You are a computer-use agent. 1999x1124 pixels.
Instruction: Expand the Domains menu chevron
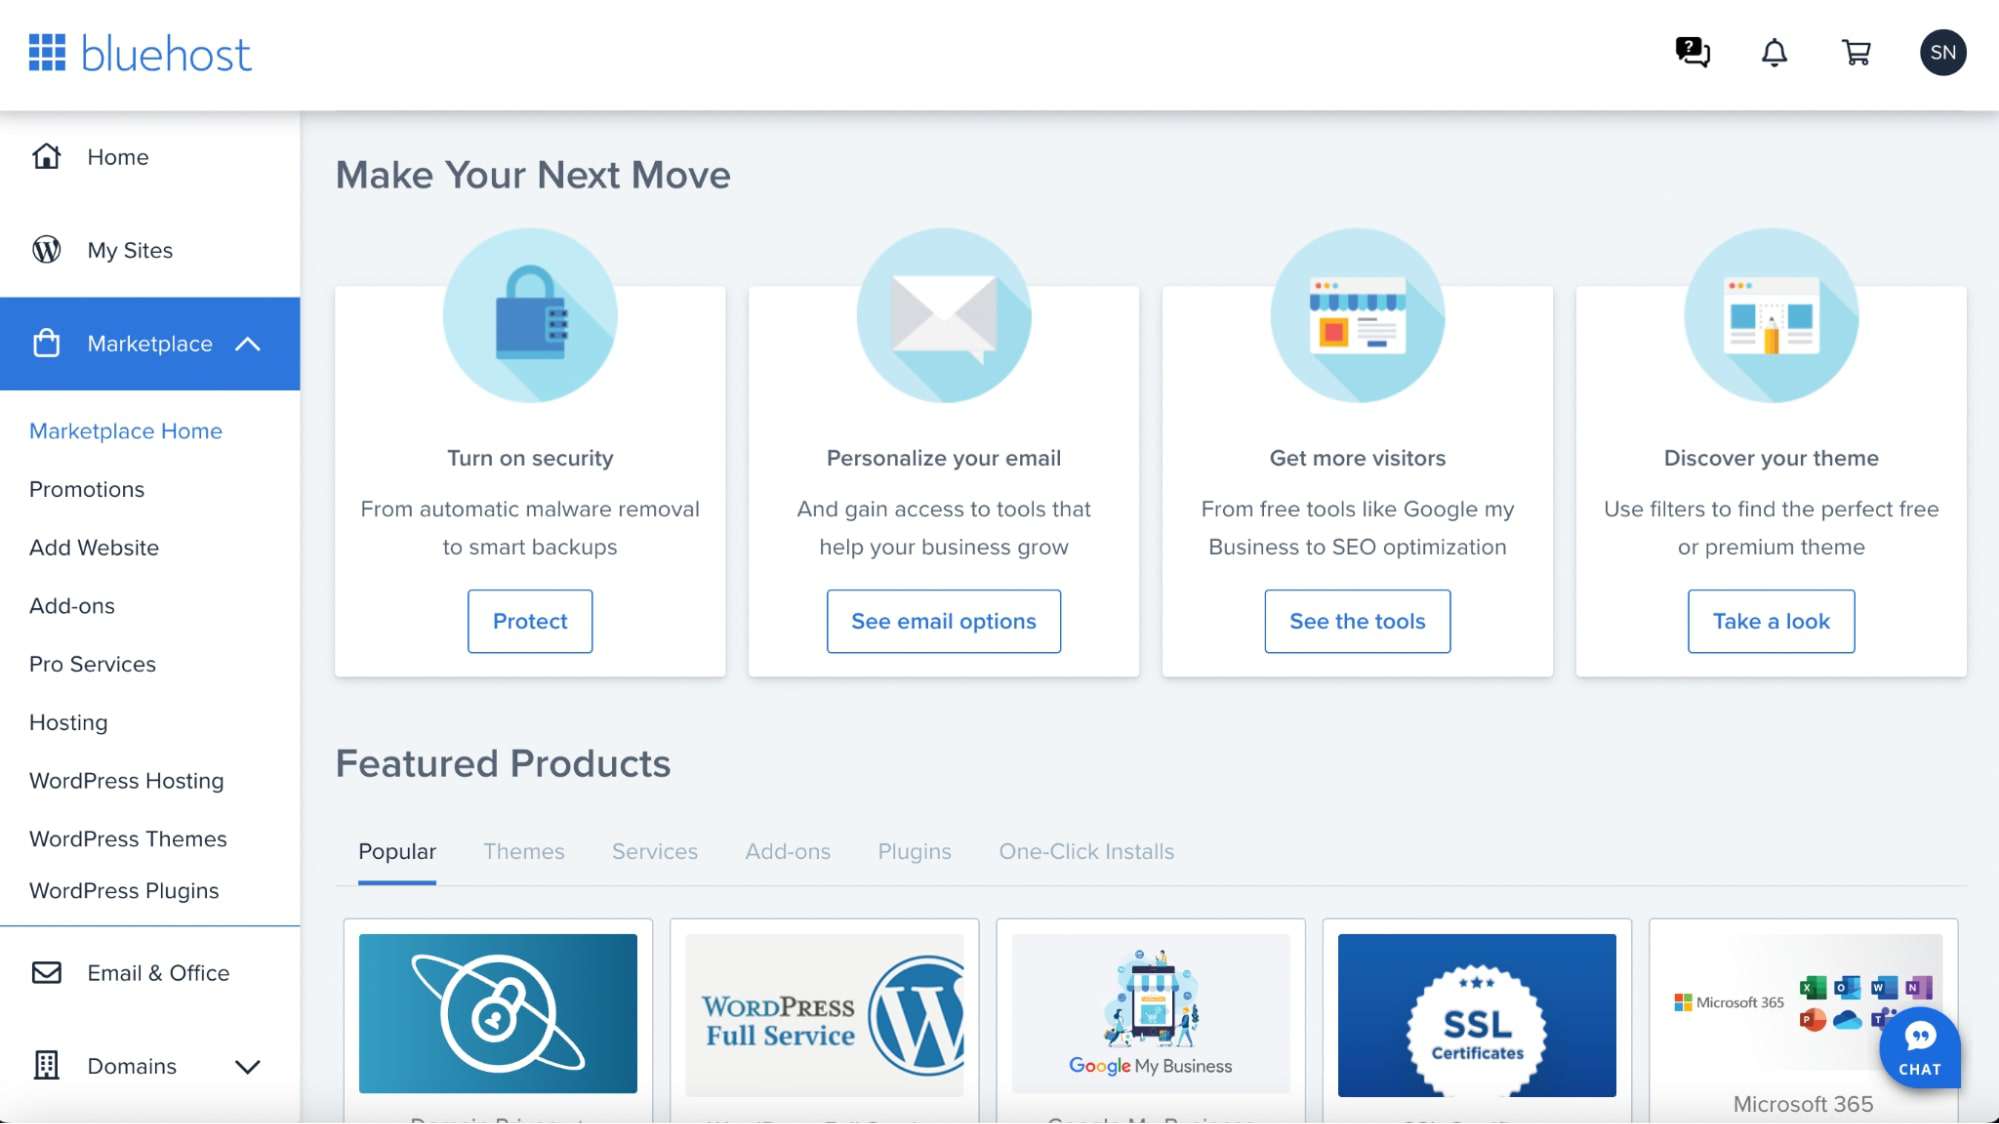click(247, 1066)
